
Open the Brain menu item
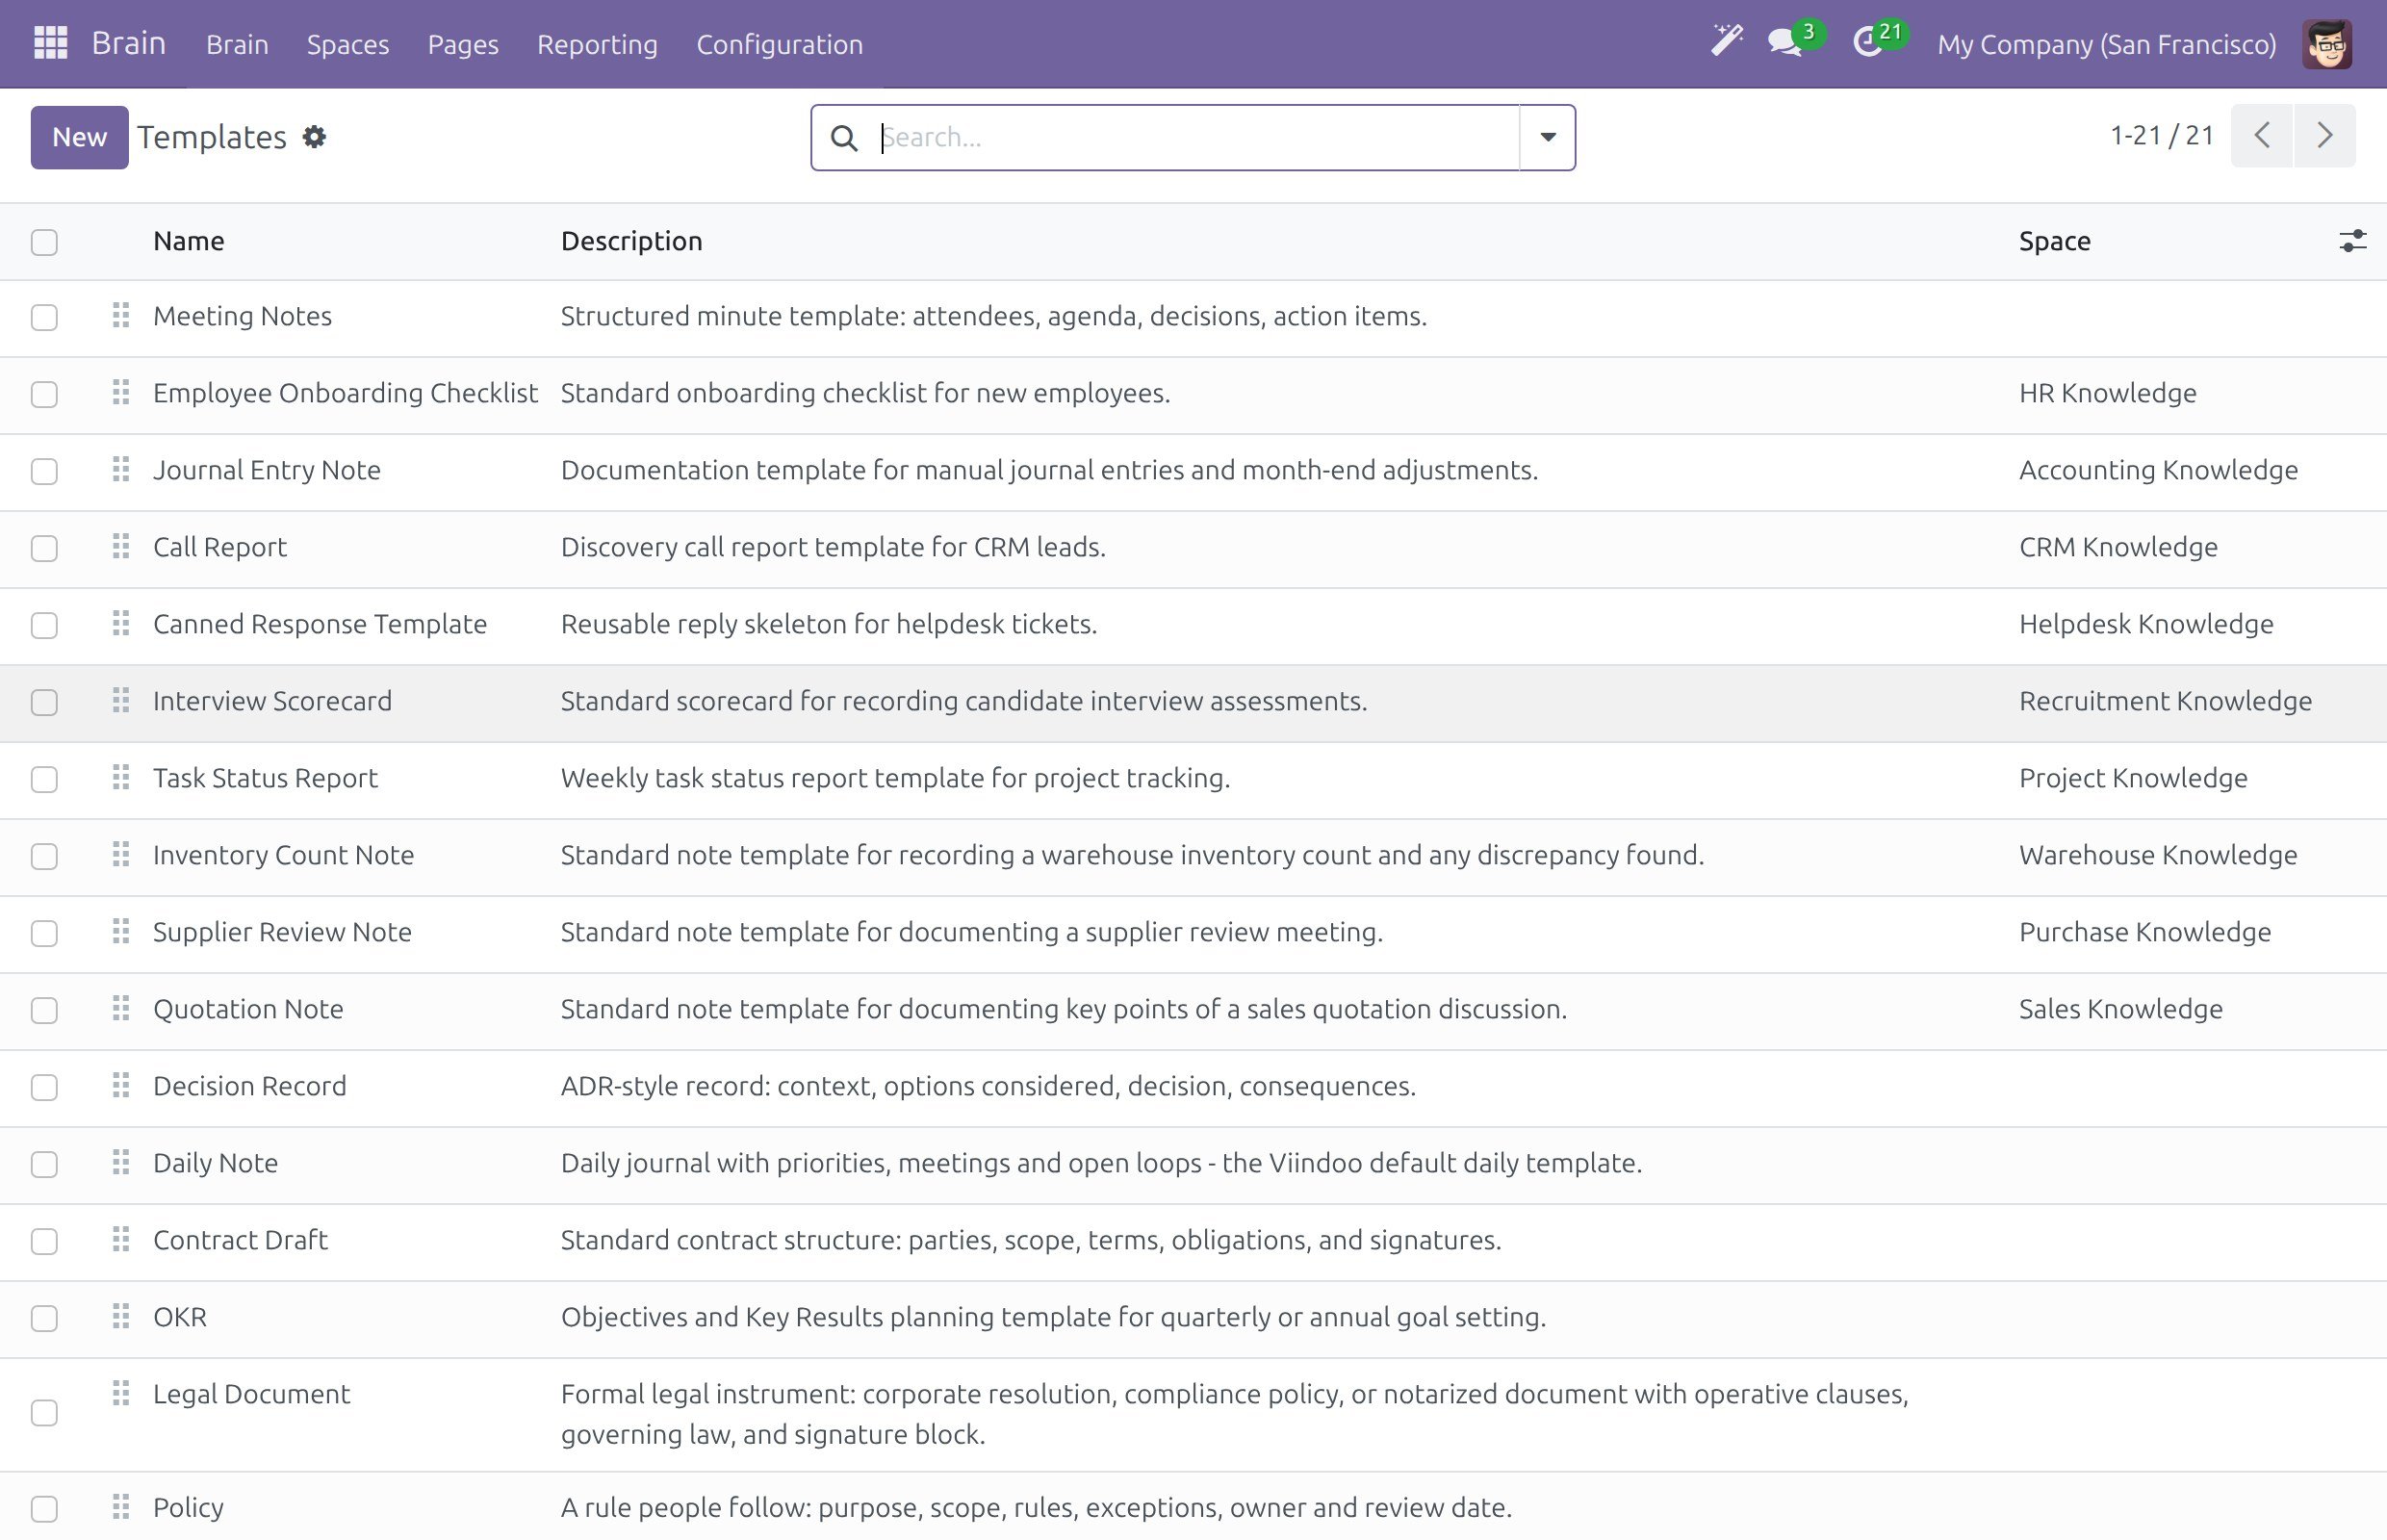tap(237, 44)
